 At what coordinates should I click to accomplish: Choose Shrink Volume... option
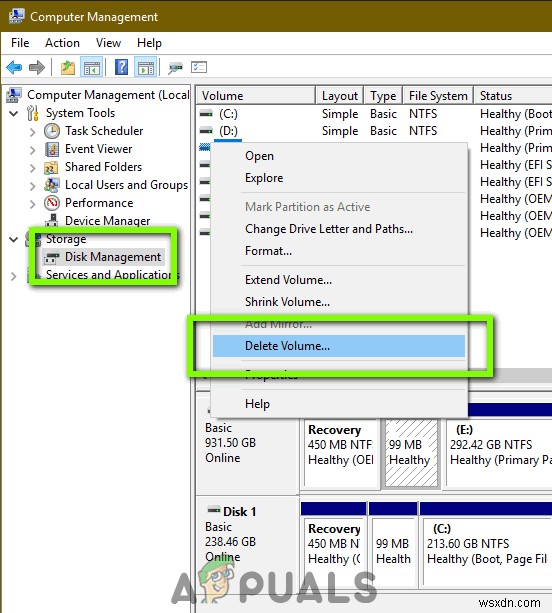coord(339,302)
